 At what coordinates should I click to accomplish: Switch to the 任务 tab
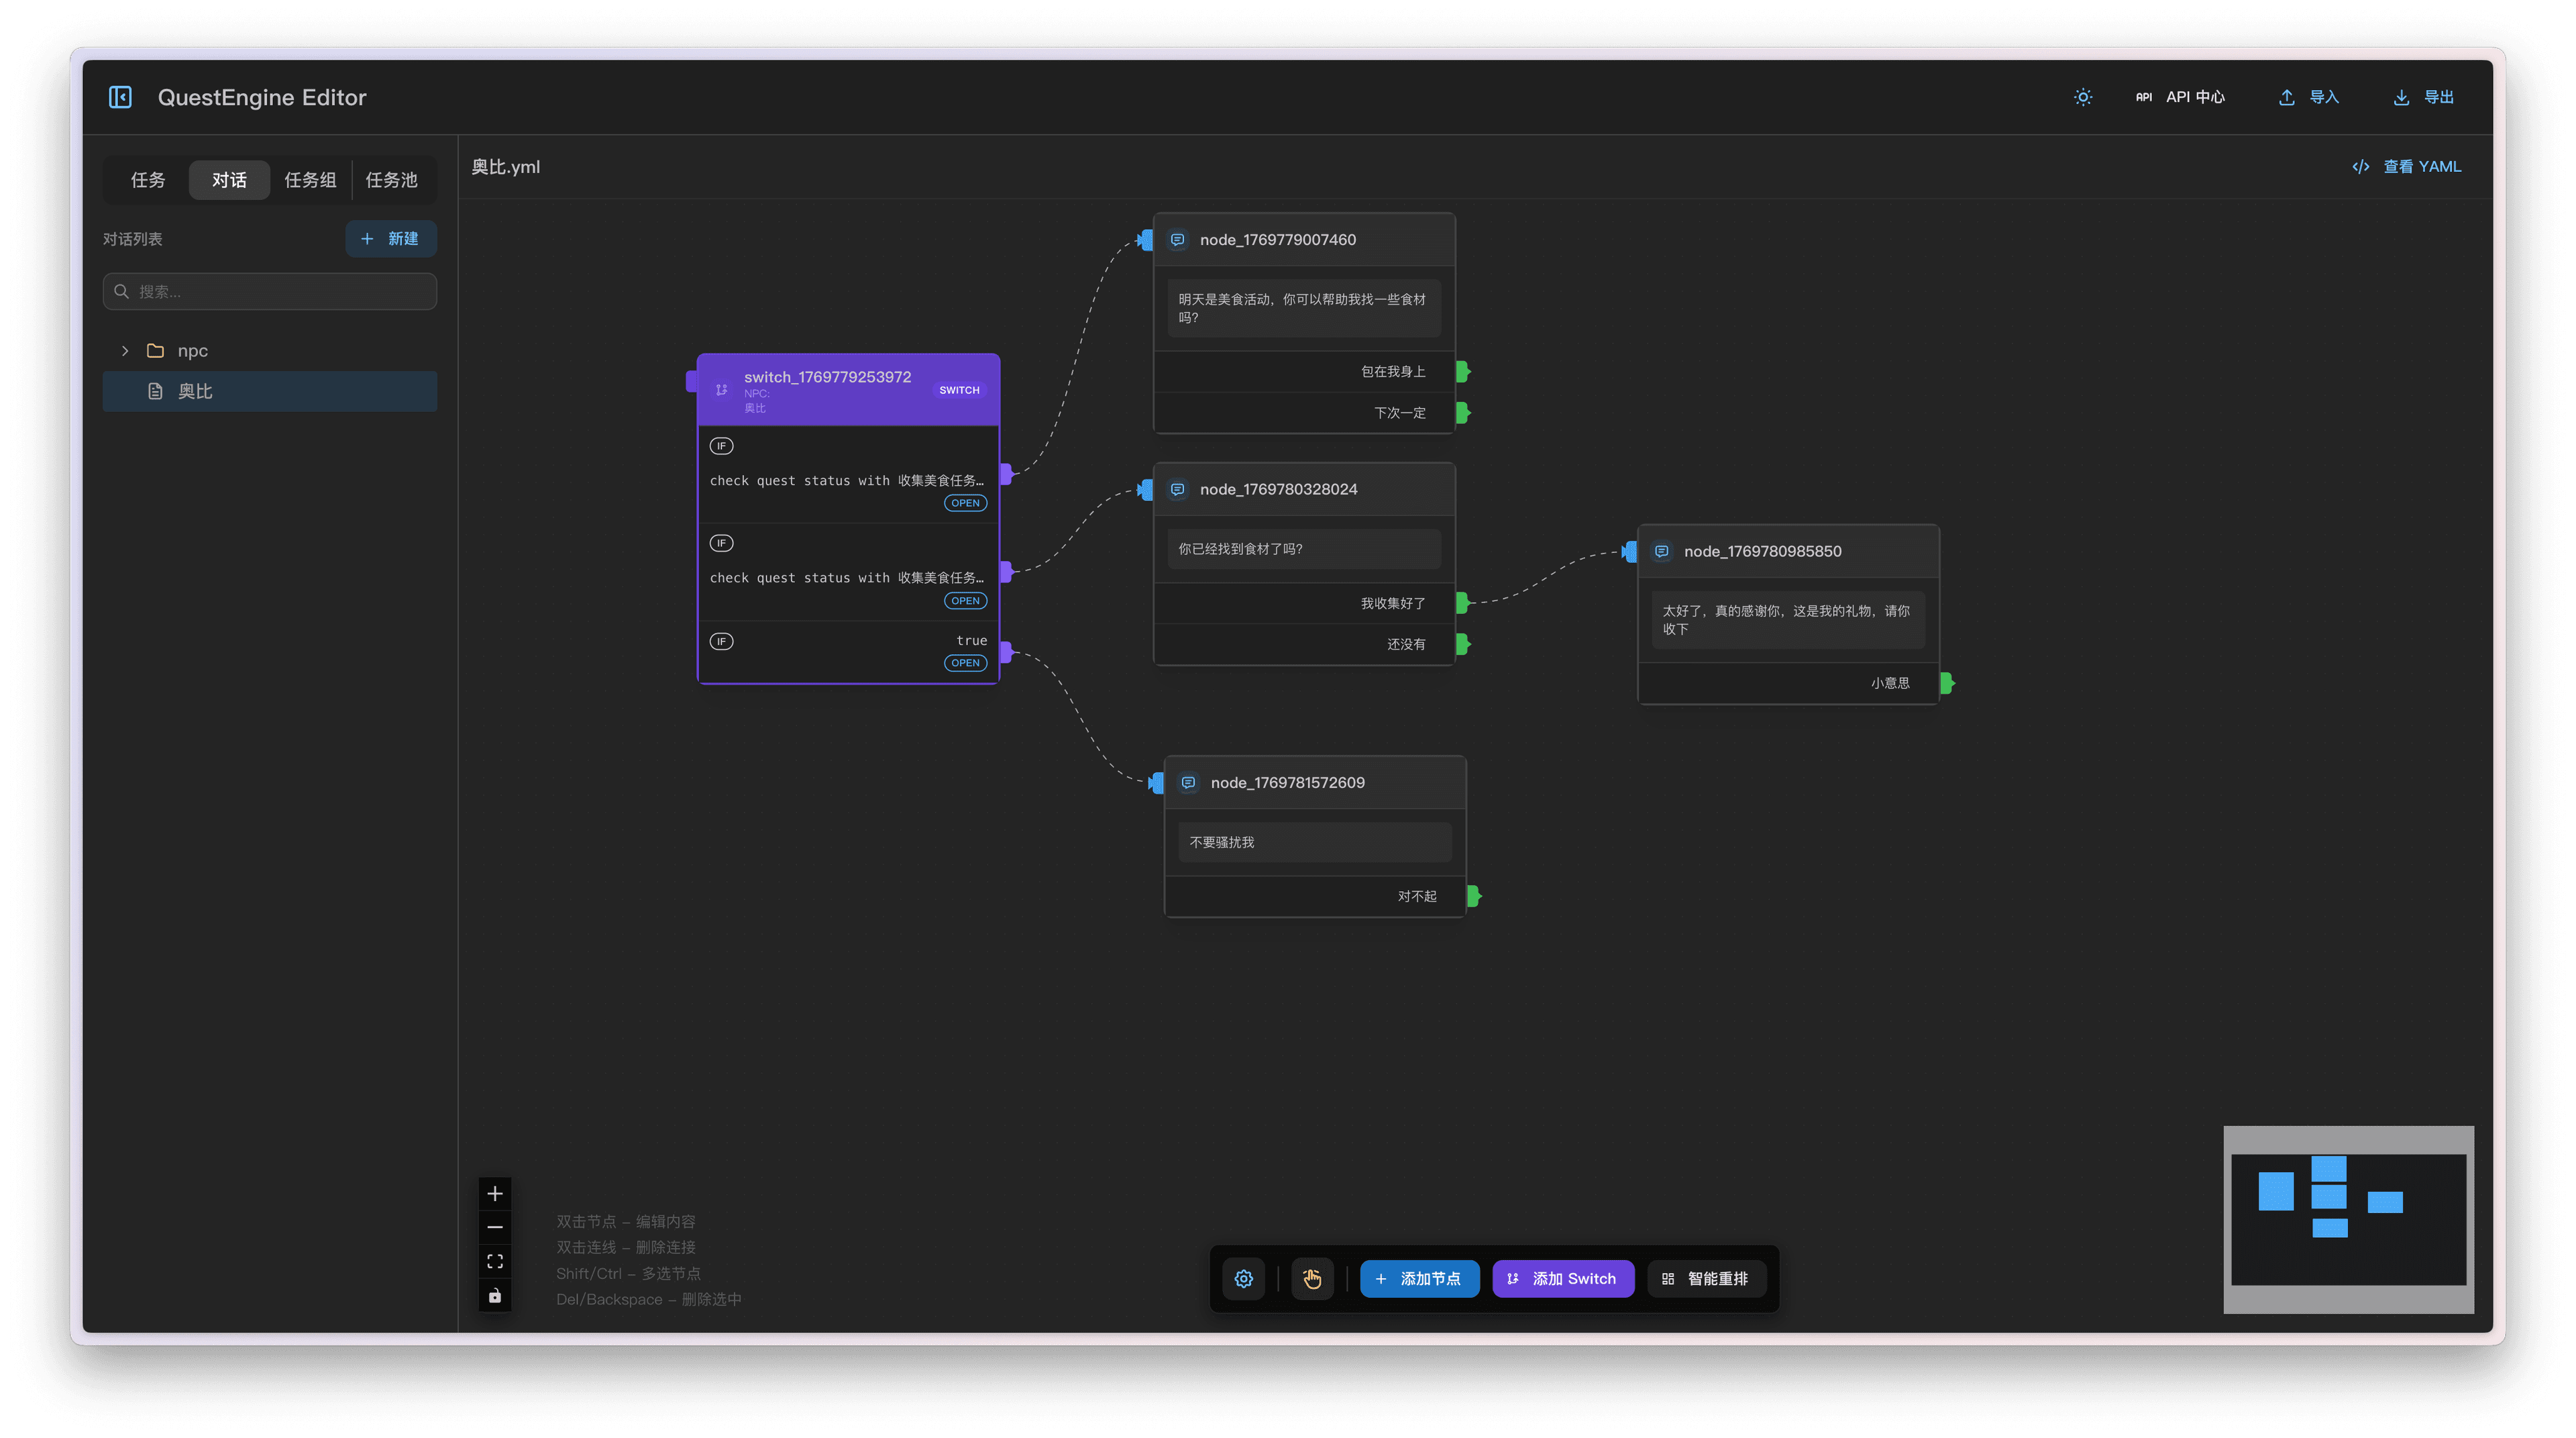point(148,180)
